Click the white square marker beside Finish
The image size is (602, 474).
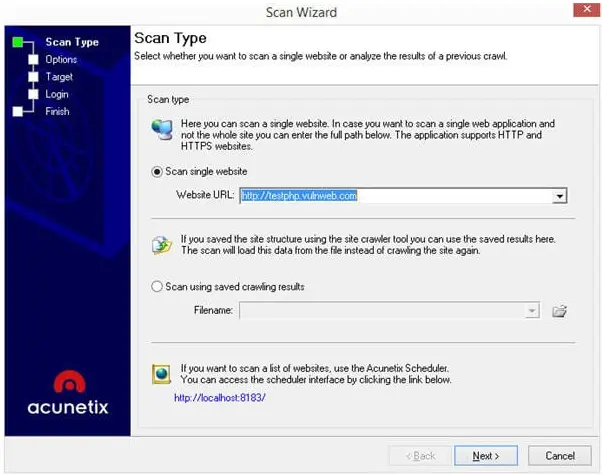click(17, 111)
